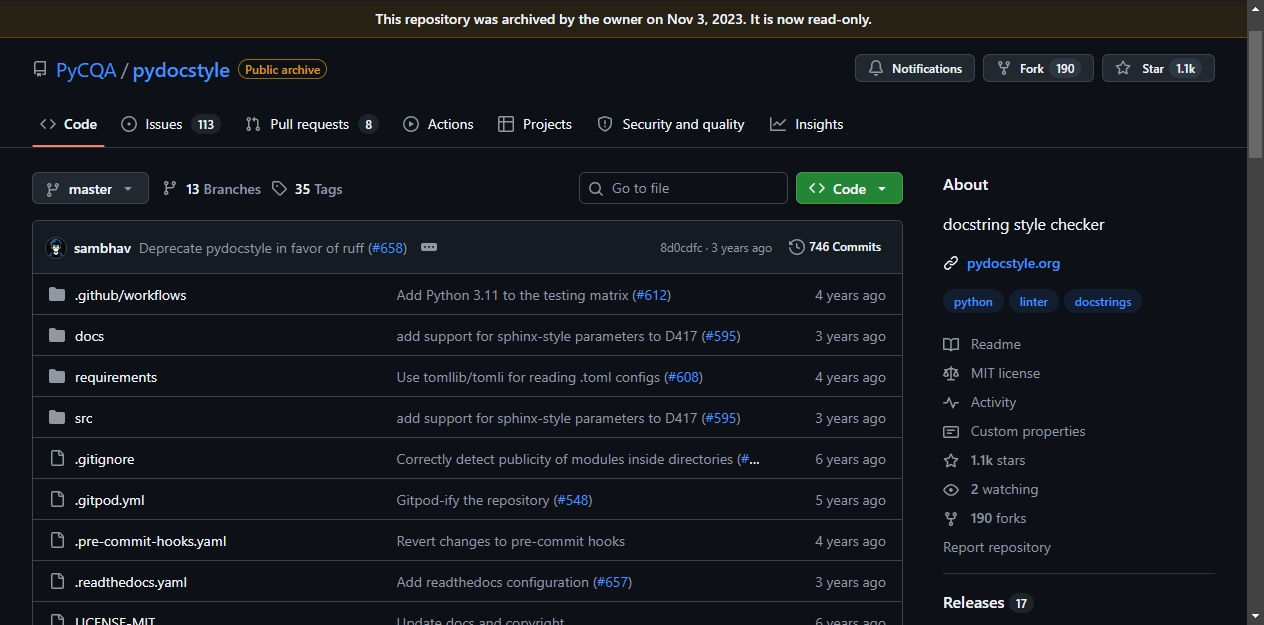View the 13 Branches list
Image resolution: width=1264 pixels, height=625 pixels.
212,189
